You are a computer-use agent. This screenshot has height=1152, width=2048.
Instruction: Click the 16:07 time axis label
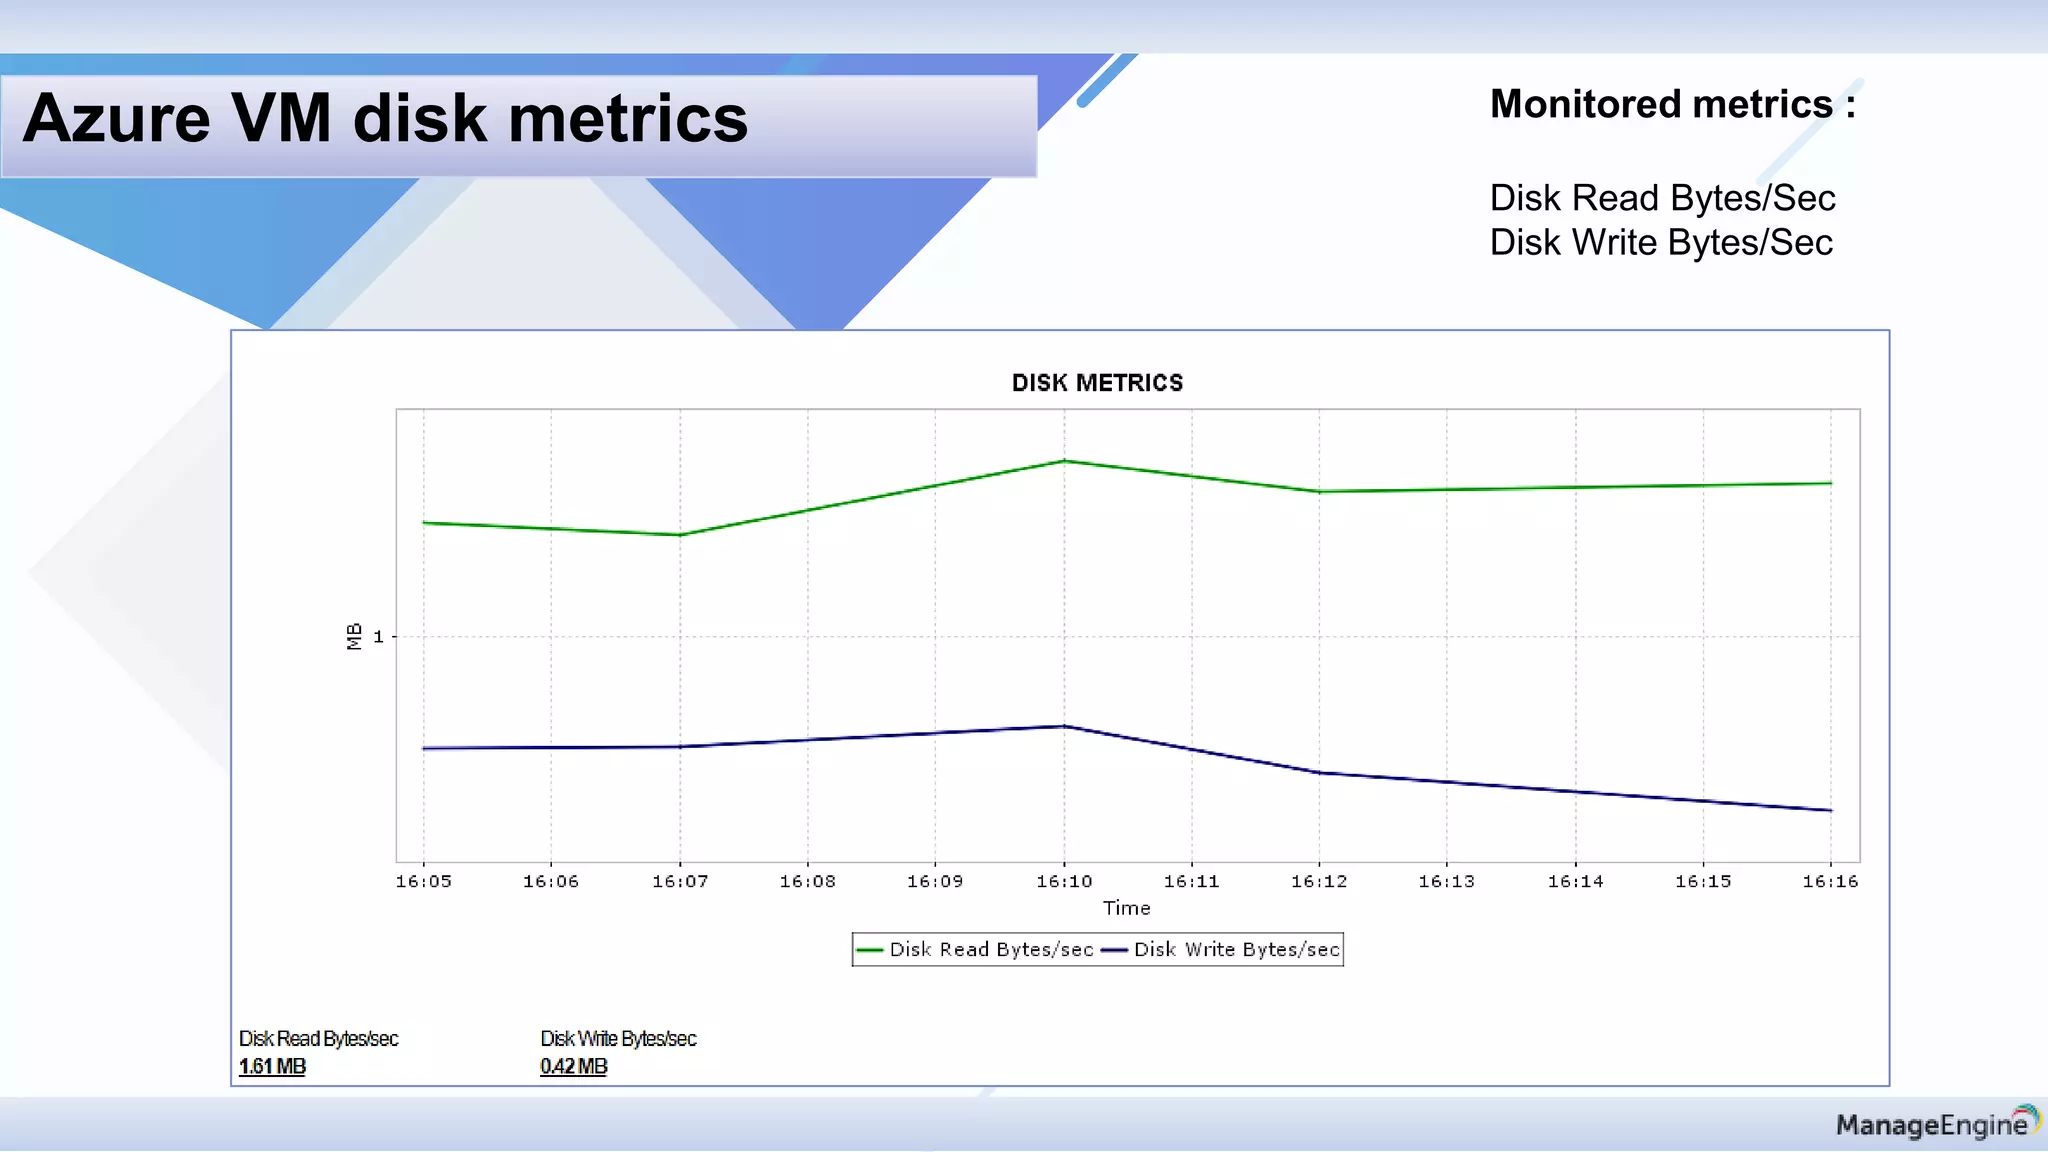[x=680, y=881]
